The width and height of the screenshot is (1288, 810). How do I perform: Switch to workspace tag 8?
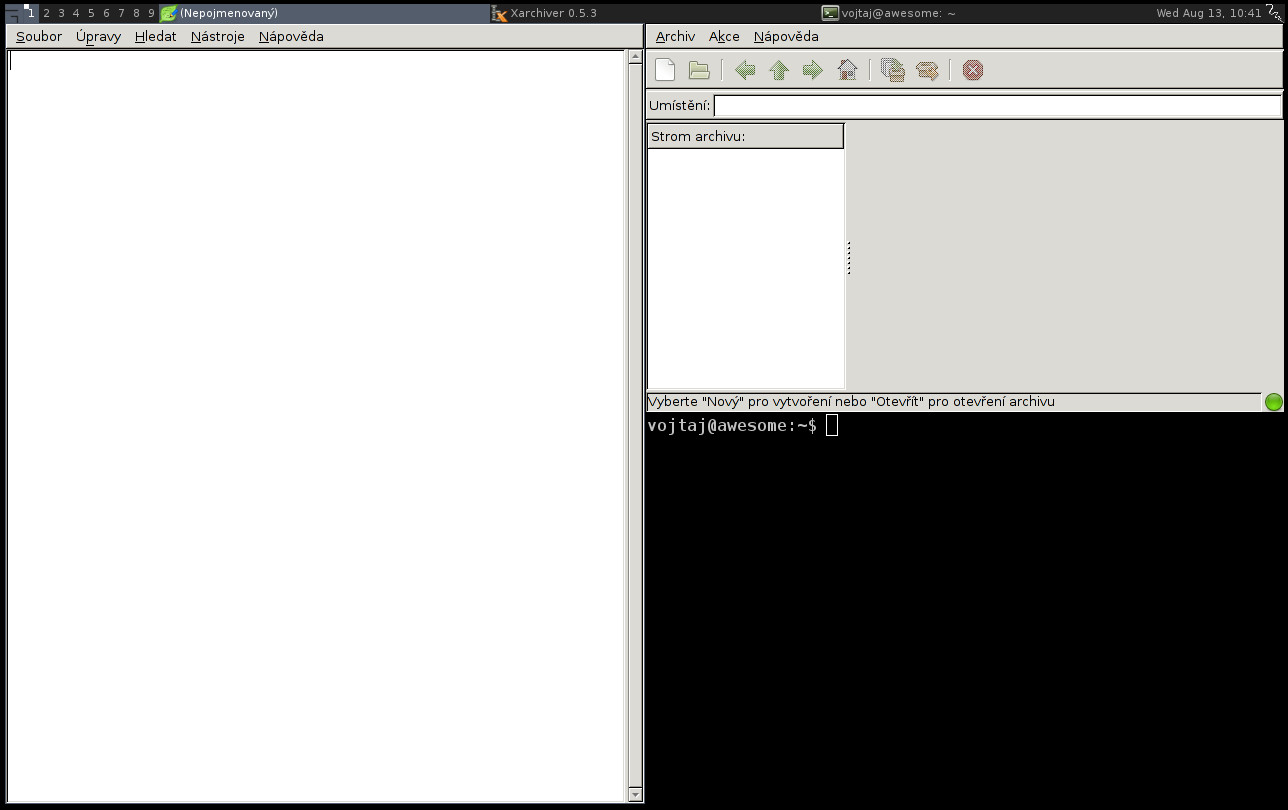click(136, 13)
